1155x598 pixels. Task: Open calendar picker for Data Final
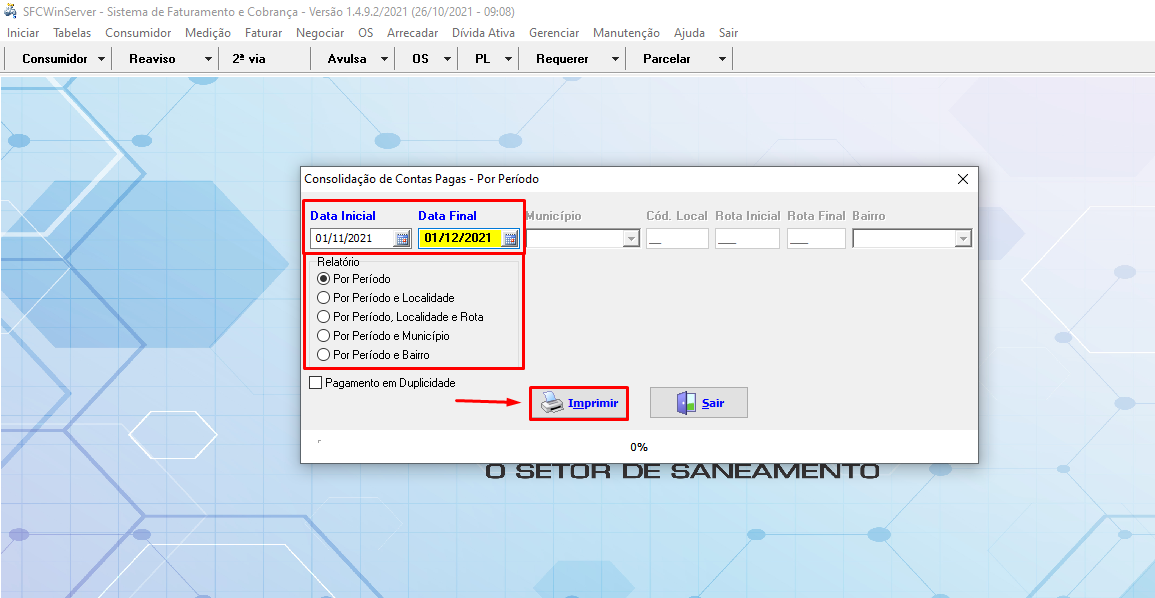[510, 239]
